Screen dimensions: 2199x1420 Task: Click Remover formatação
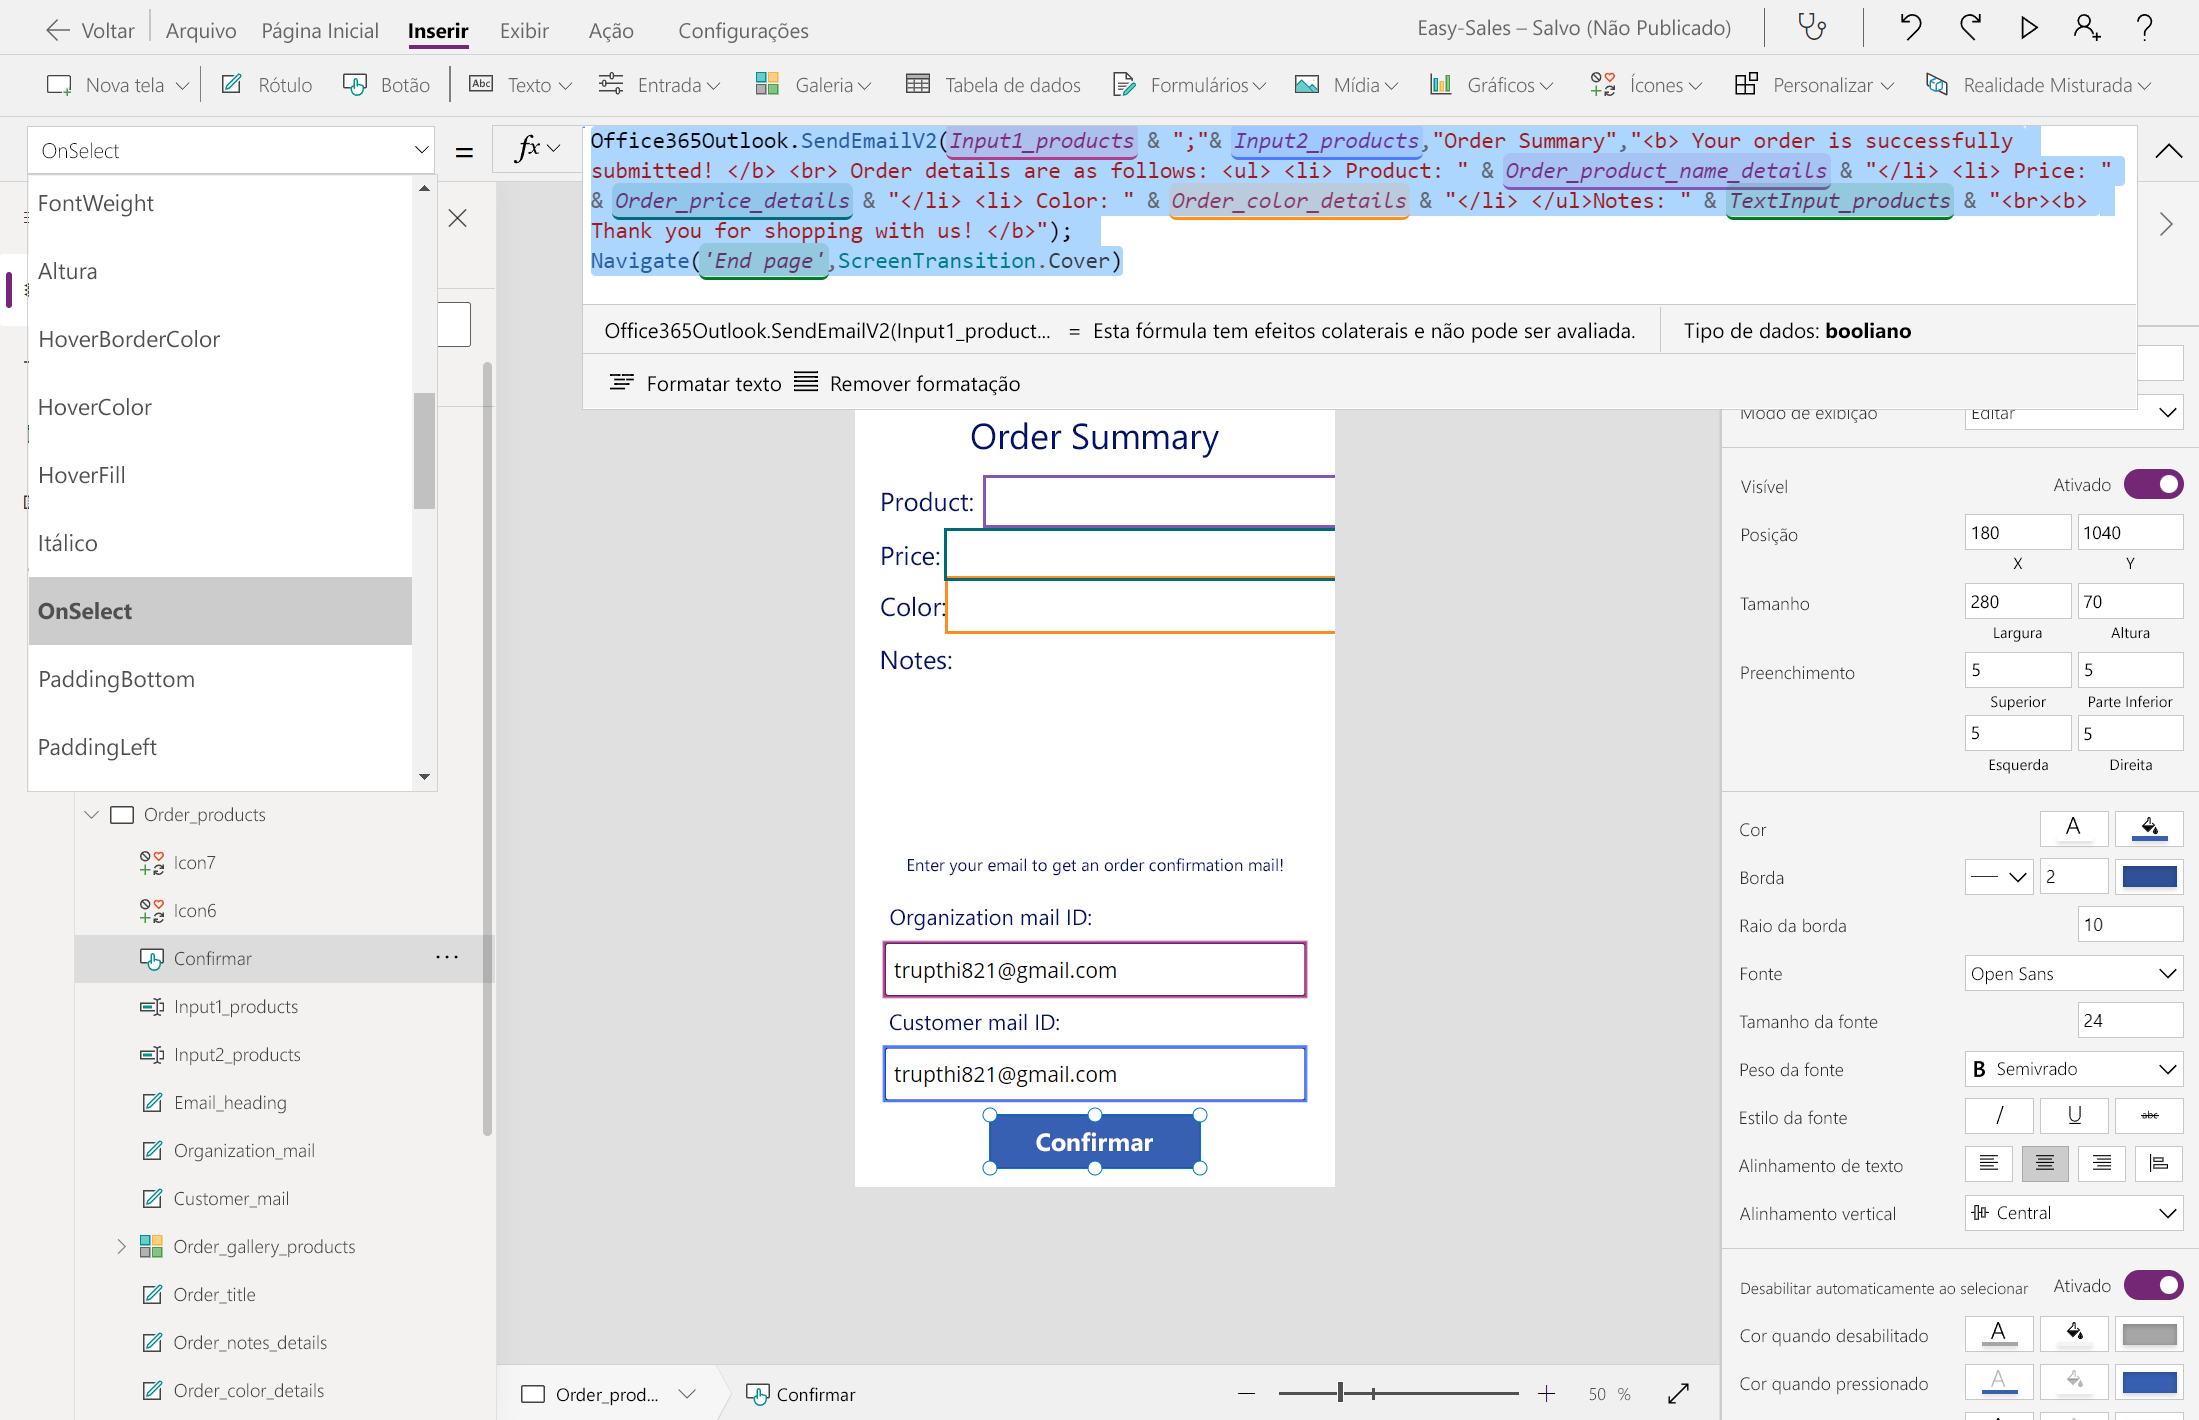click(x=907, y=383)
